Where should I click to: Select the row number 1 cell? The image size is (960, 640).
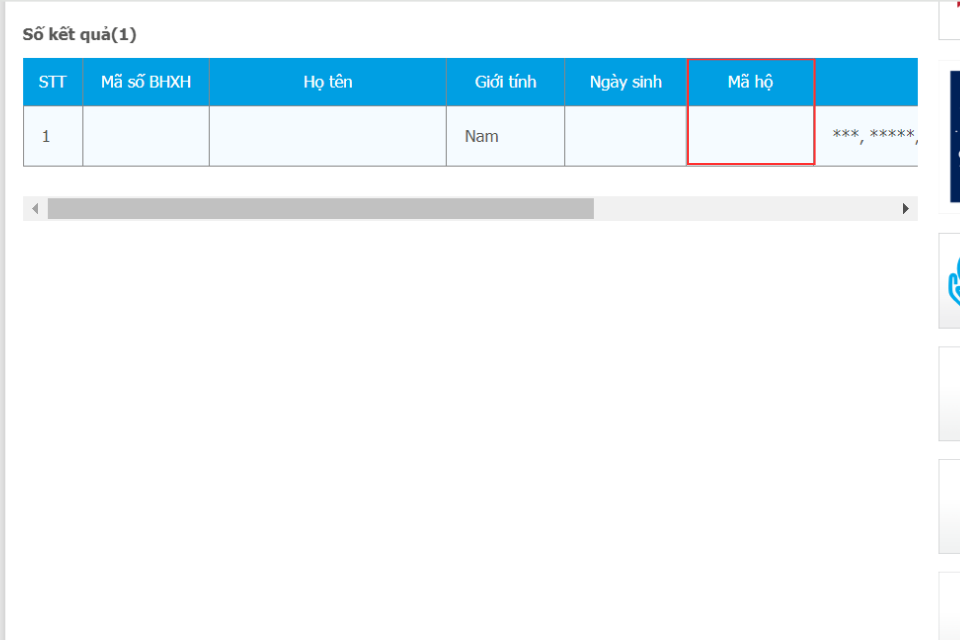pos(53,136)
